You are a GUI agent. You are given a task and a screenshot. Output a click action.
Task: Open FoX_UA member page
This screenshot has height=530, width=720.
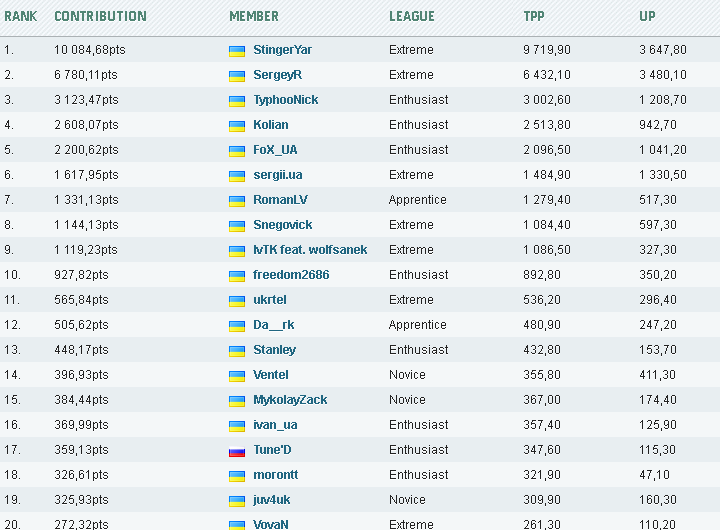pyautogui.click(x=275, y=150)
